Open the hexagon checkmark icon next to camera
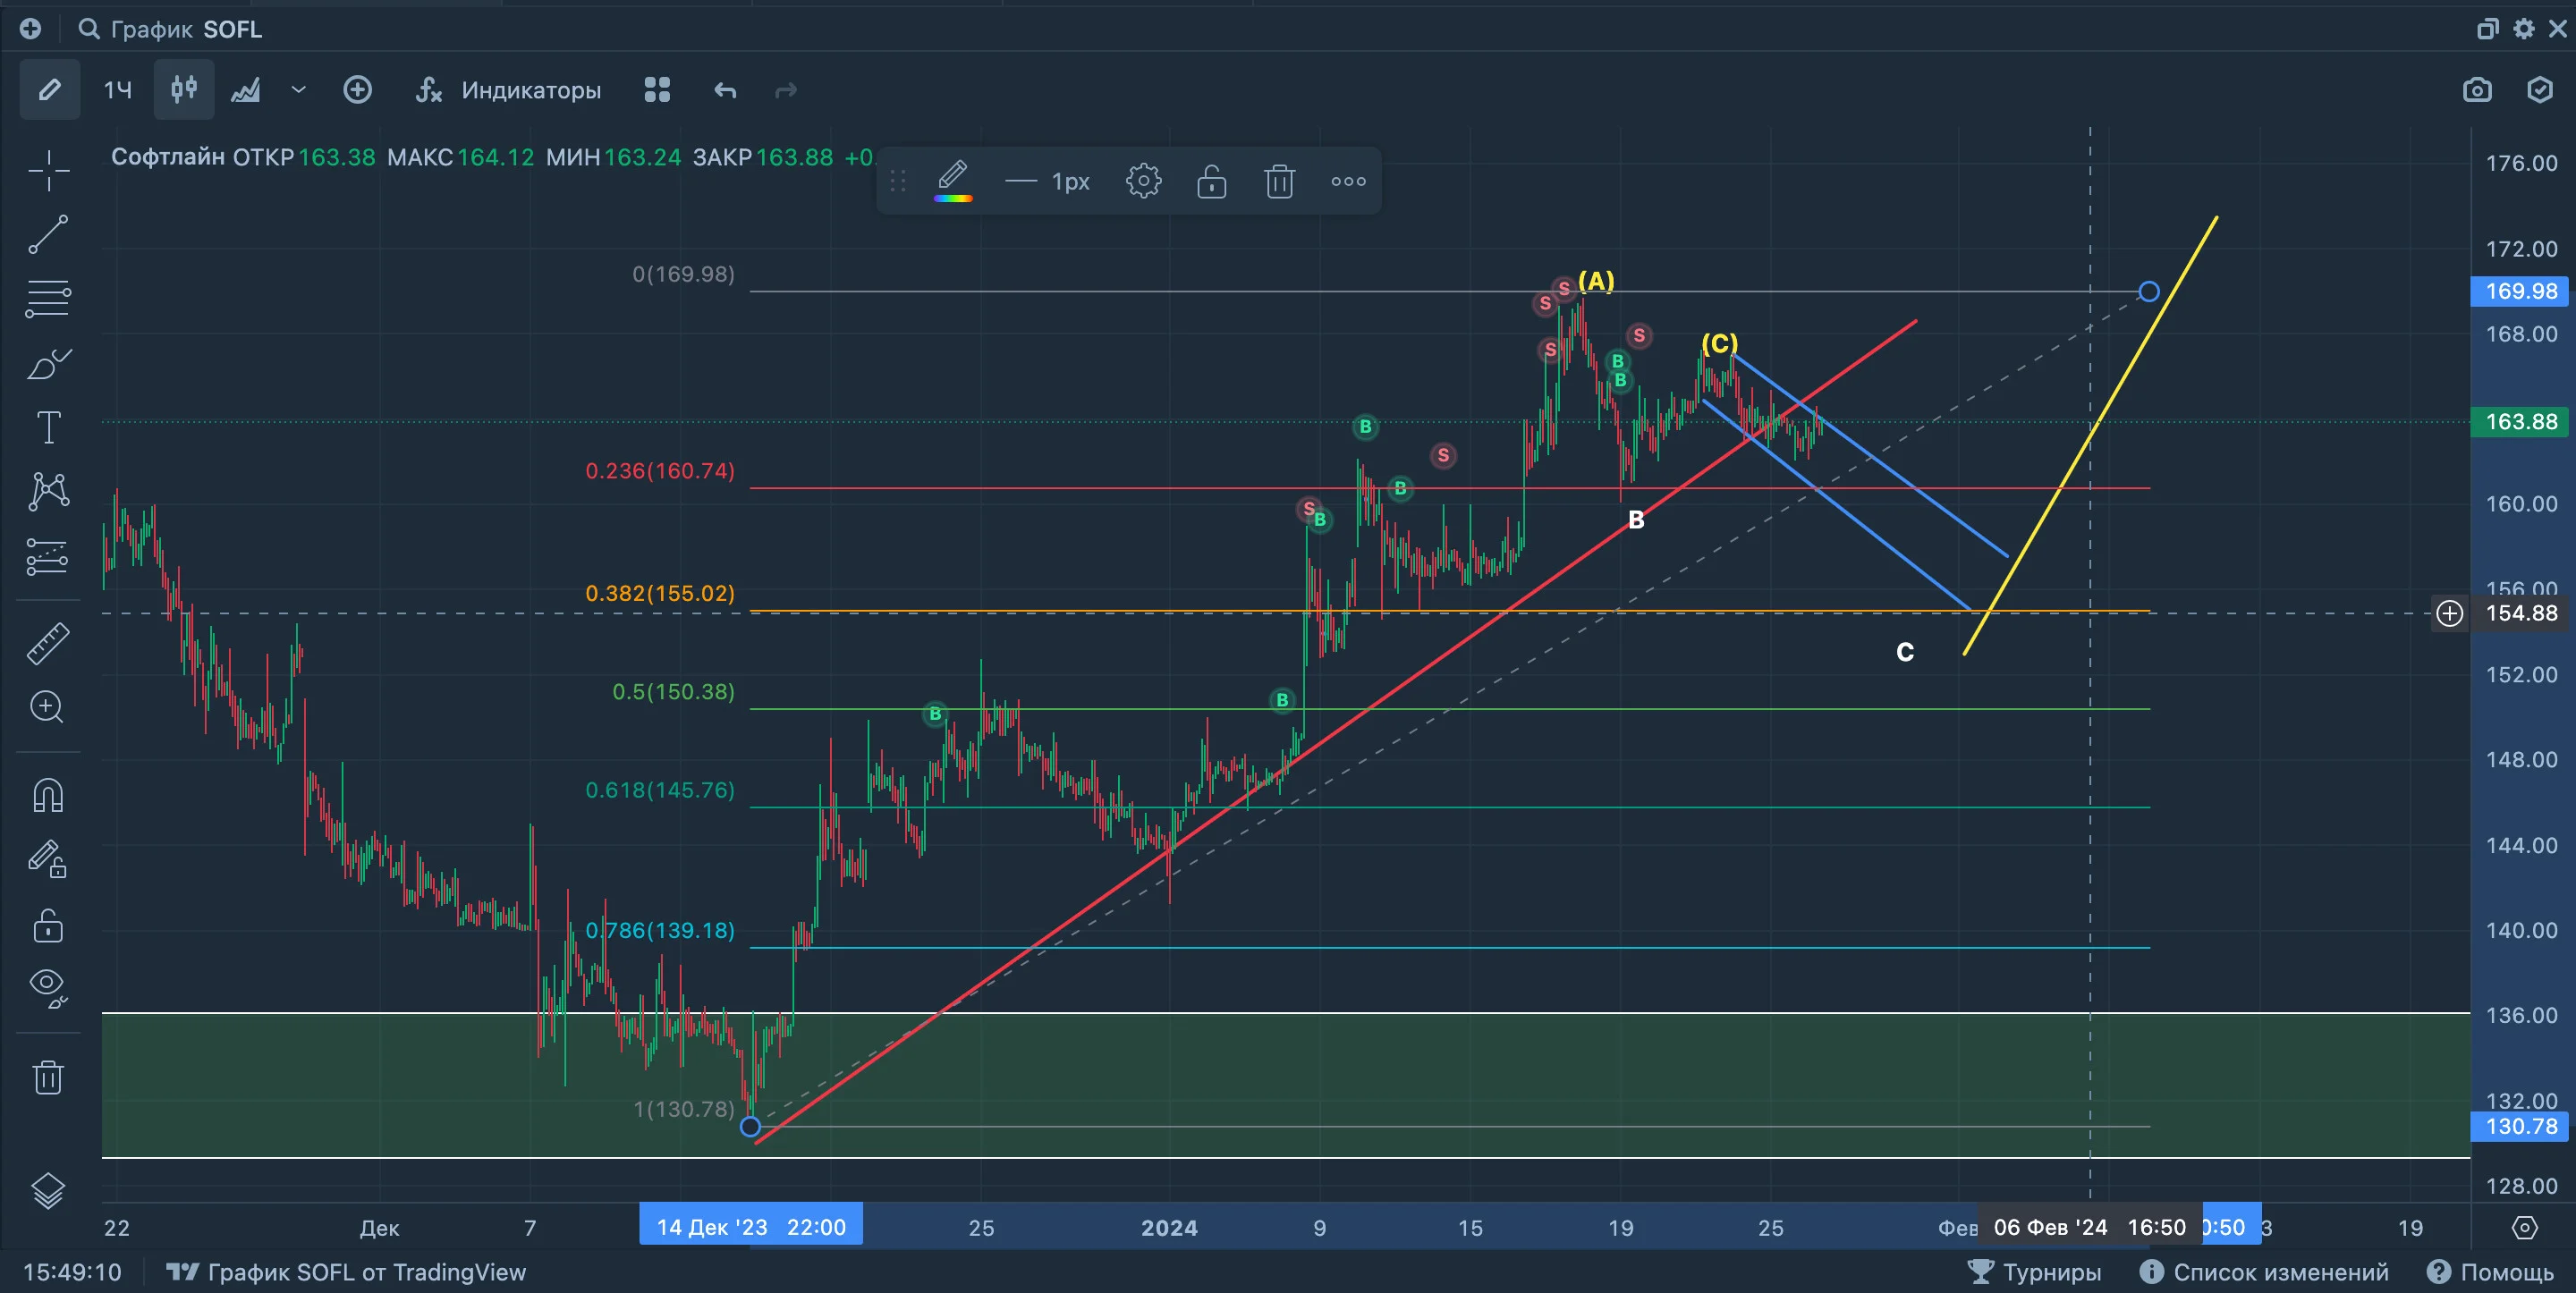This screenshot has width=2576, height=1293. [x=2540, y=90]
